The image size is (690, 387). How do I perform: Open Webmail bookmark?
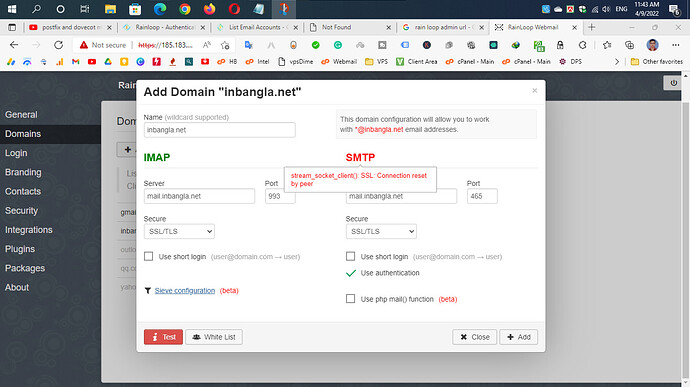(339, 62)
